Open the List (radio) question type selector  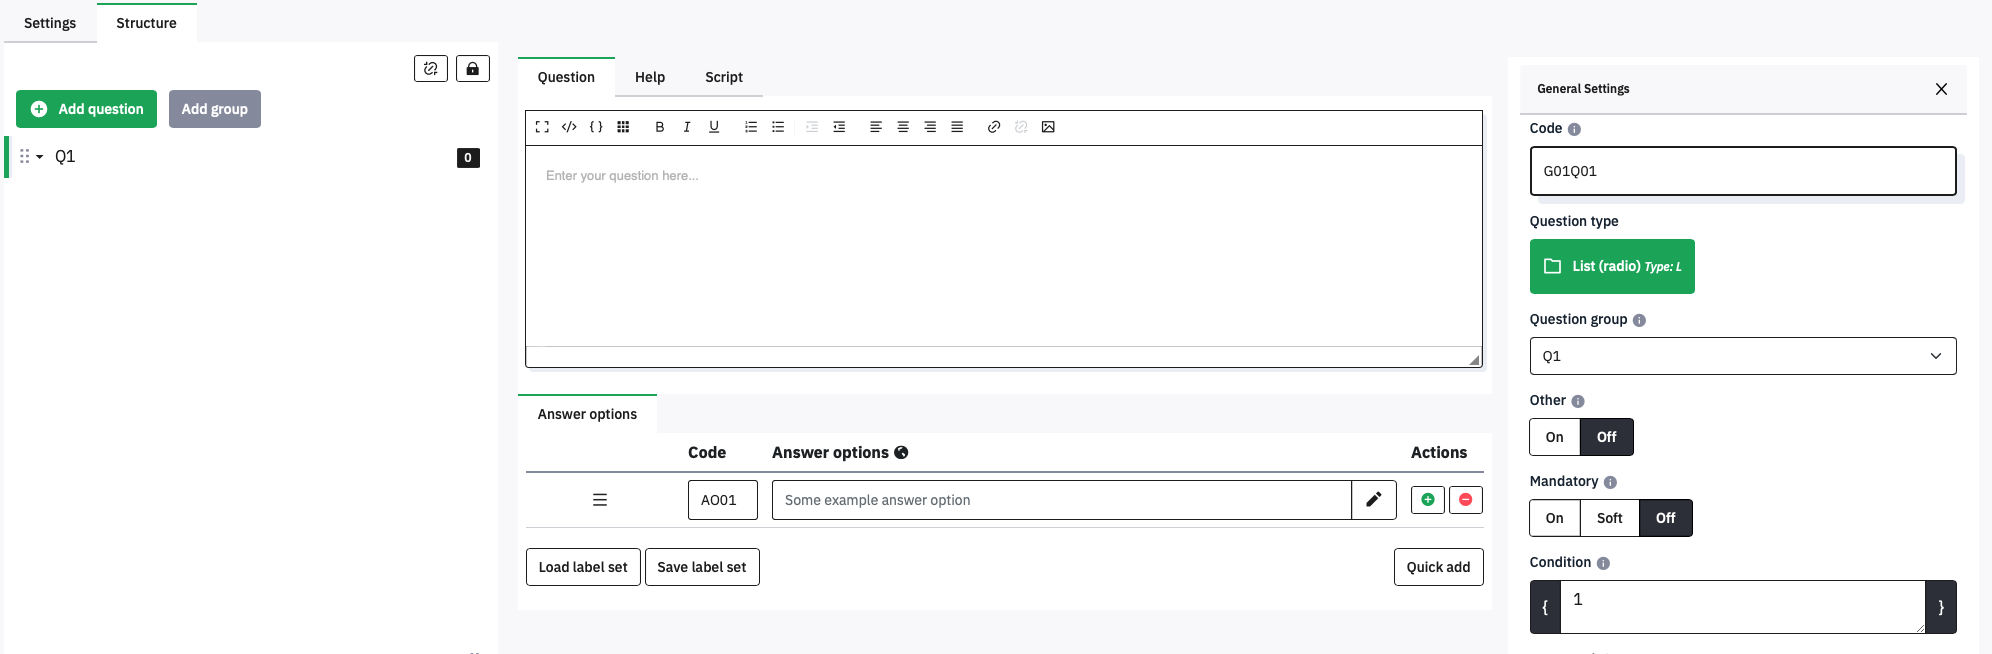[1611, 266]
